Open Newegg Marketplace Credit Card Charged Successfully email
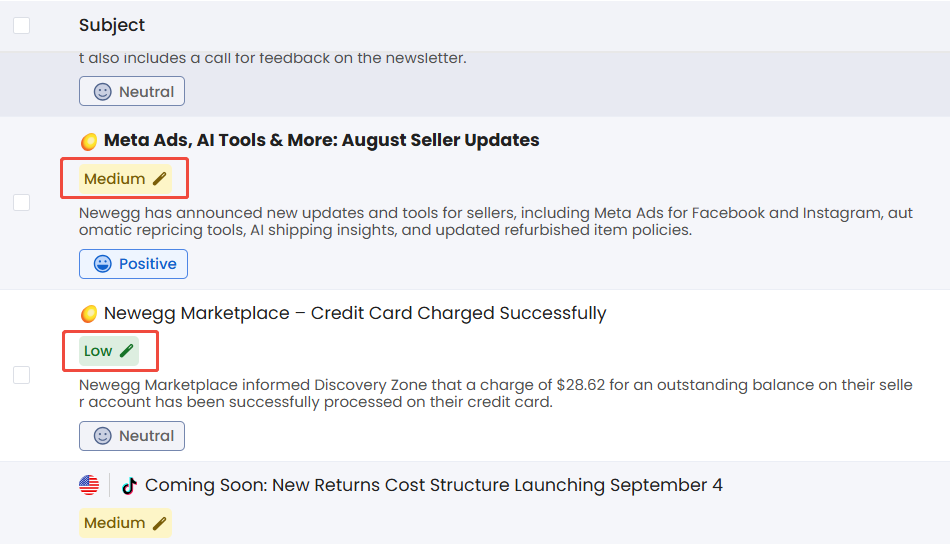950x544 pixels. (x=355, y=313)
